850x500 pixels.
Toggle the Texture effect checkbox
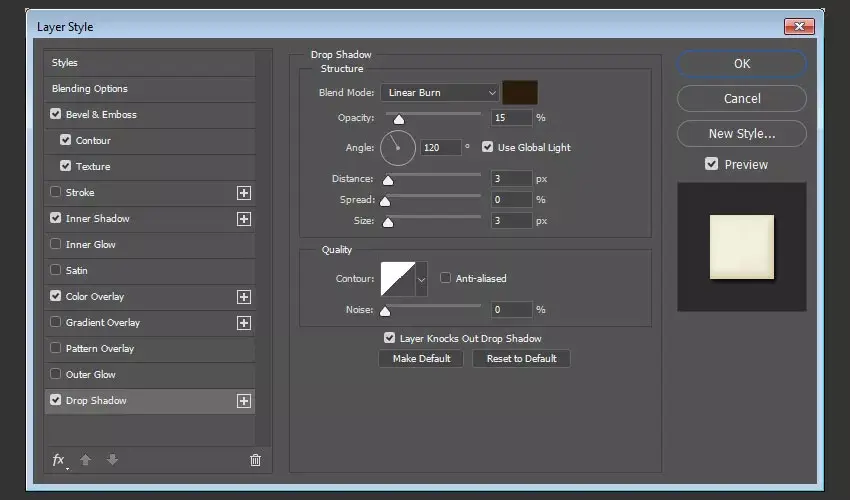[66, 166]
